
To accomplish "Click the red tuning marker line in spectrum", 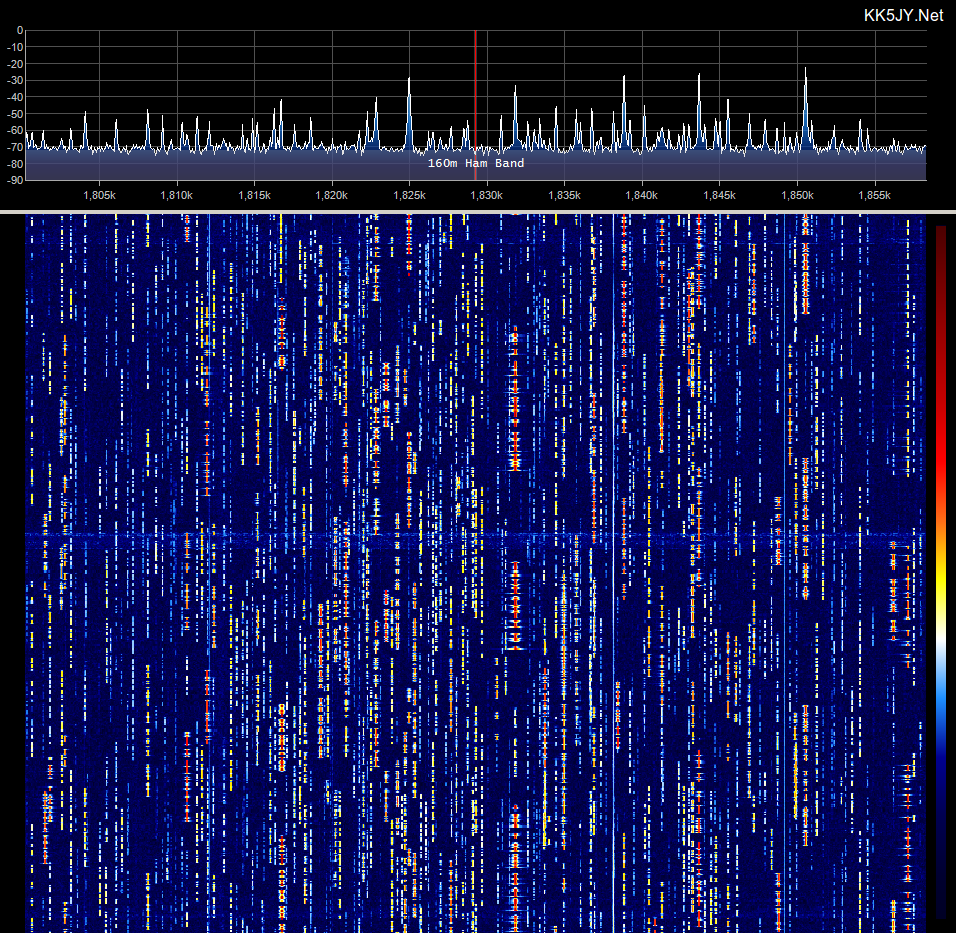I will 476,105.
